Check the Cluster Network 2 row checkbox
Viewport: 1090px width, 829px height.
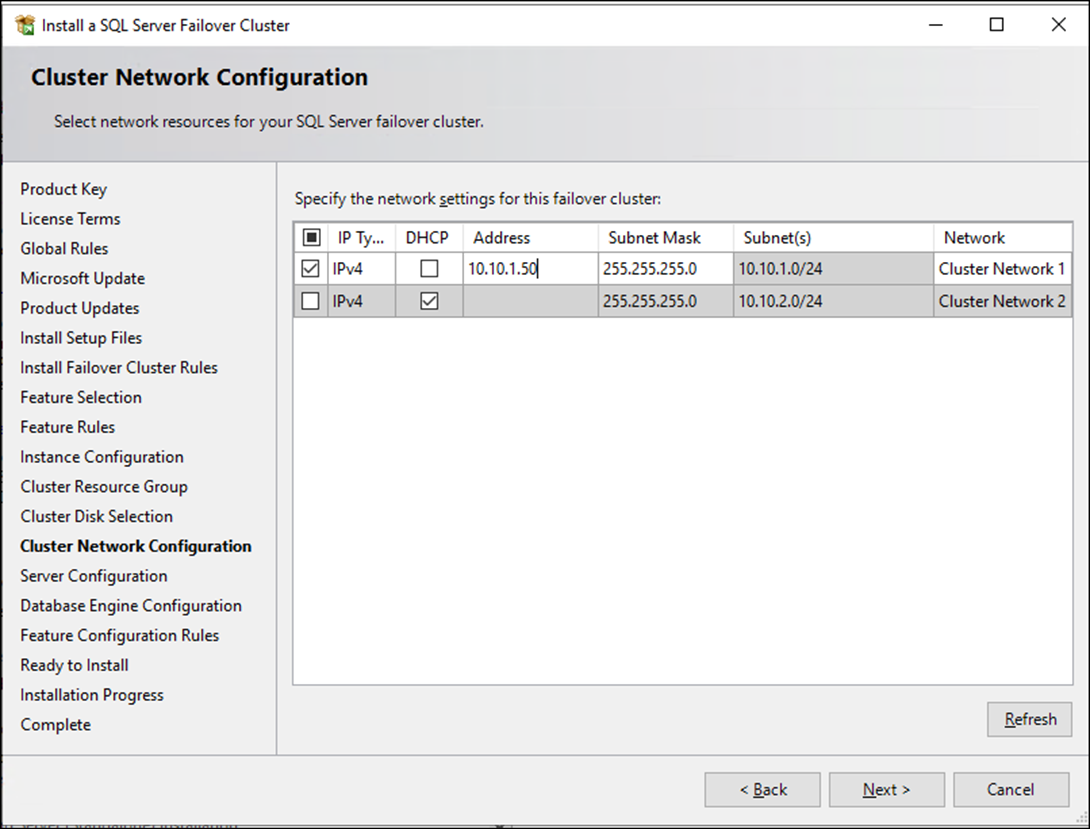click(x=310, y=301)
